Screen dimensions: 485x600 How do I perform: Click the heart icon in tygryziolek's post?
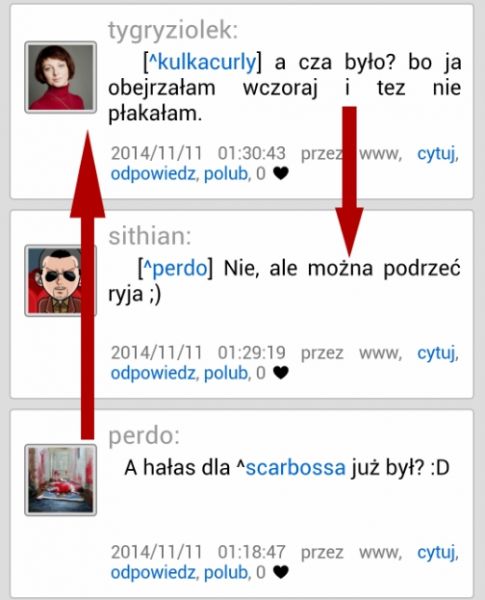[x=281, y=174]
